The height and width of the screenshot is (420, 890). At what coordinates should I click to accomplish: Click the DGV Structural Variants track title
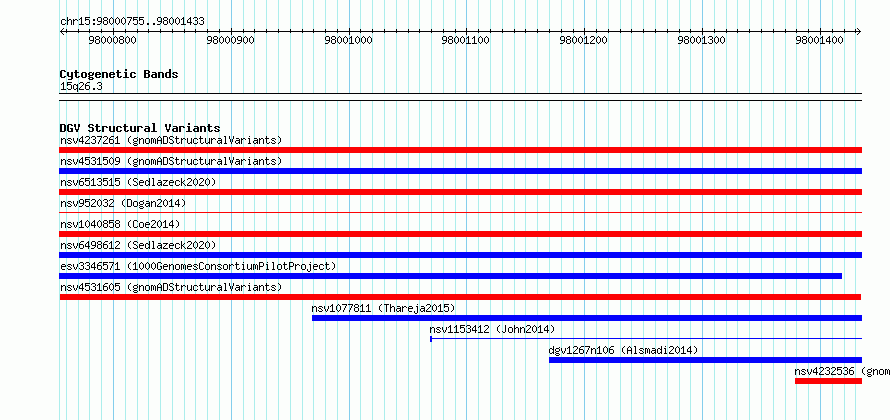pyautogui.click(x=140, y=128)
